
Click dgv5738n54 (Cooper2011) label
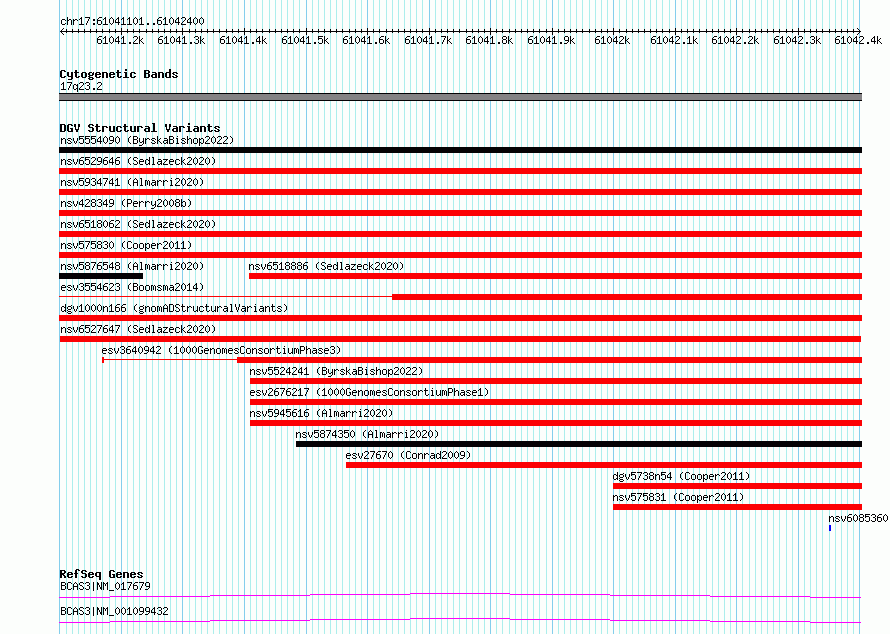(681, 476)
